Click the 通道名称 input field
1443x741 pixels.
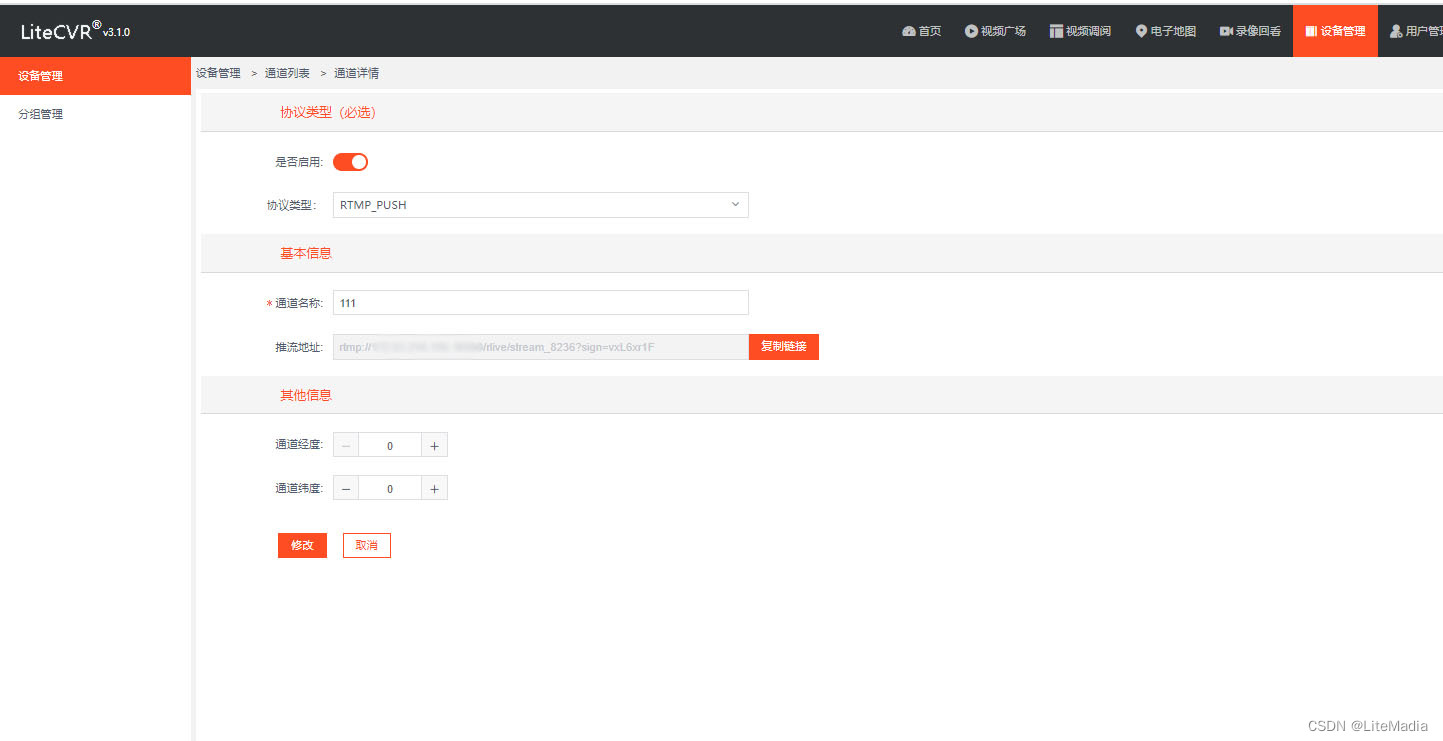coord(540,303)
